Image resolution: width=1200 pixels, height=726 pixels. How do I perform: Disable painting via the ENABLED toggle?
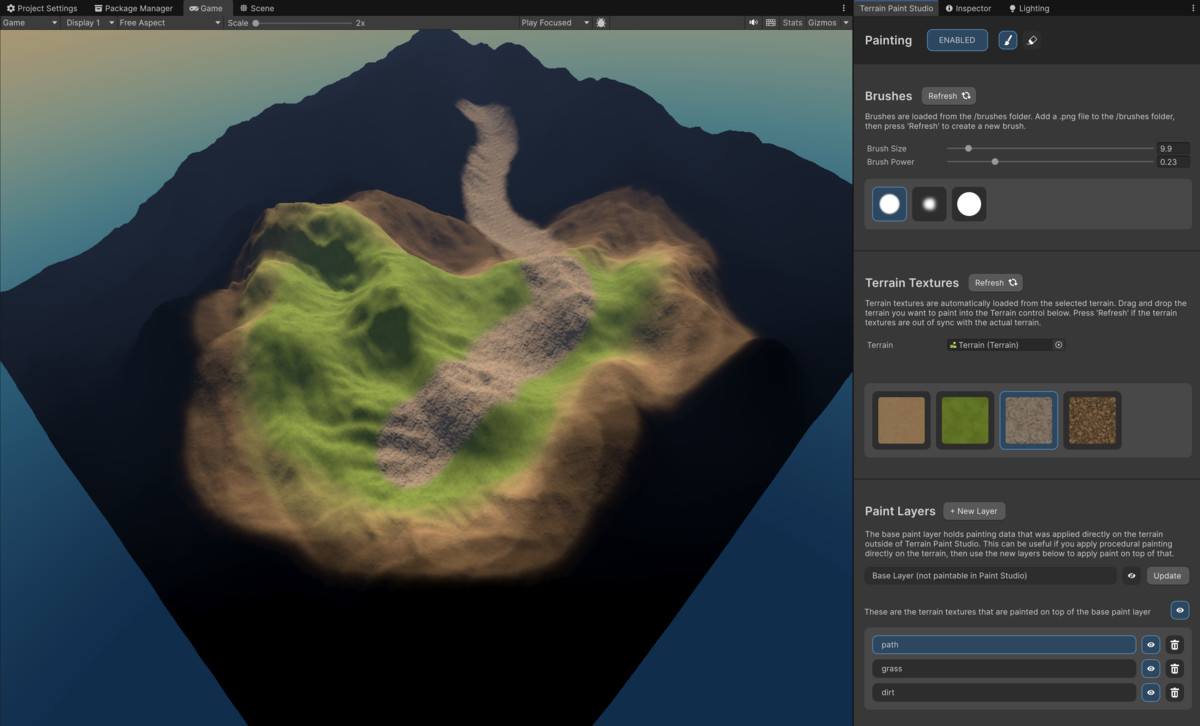(x=957, y=40)
